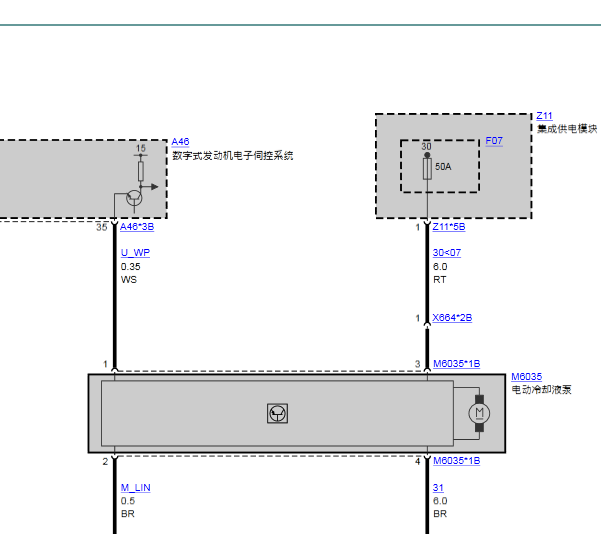Click the transistor symbol in A46 box
Screen dimensions: 601x534
pyautogui.click(x=134, y=199)
